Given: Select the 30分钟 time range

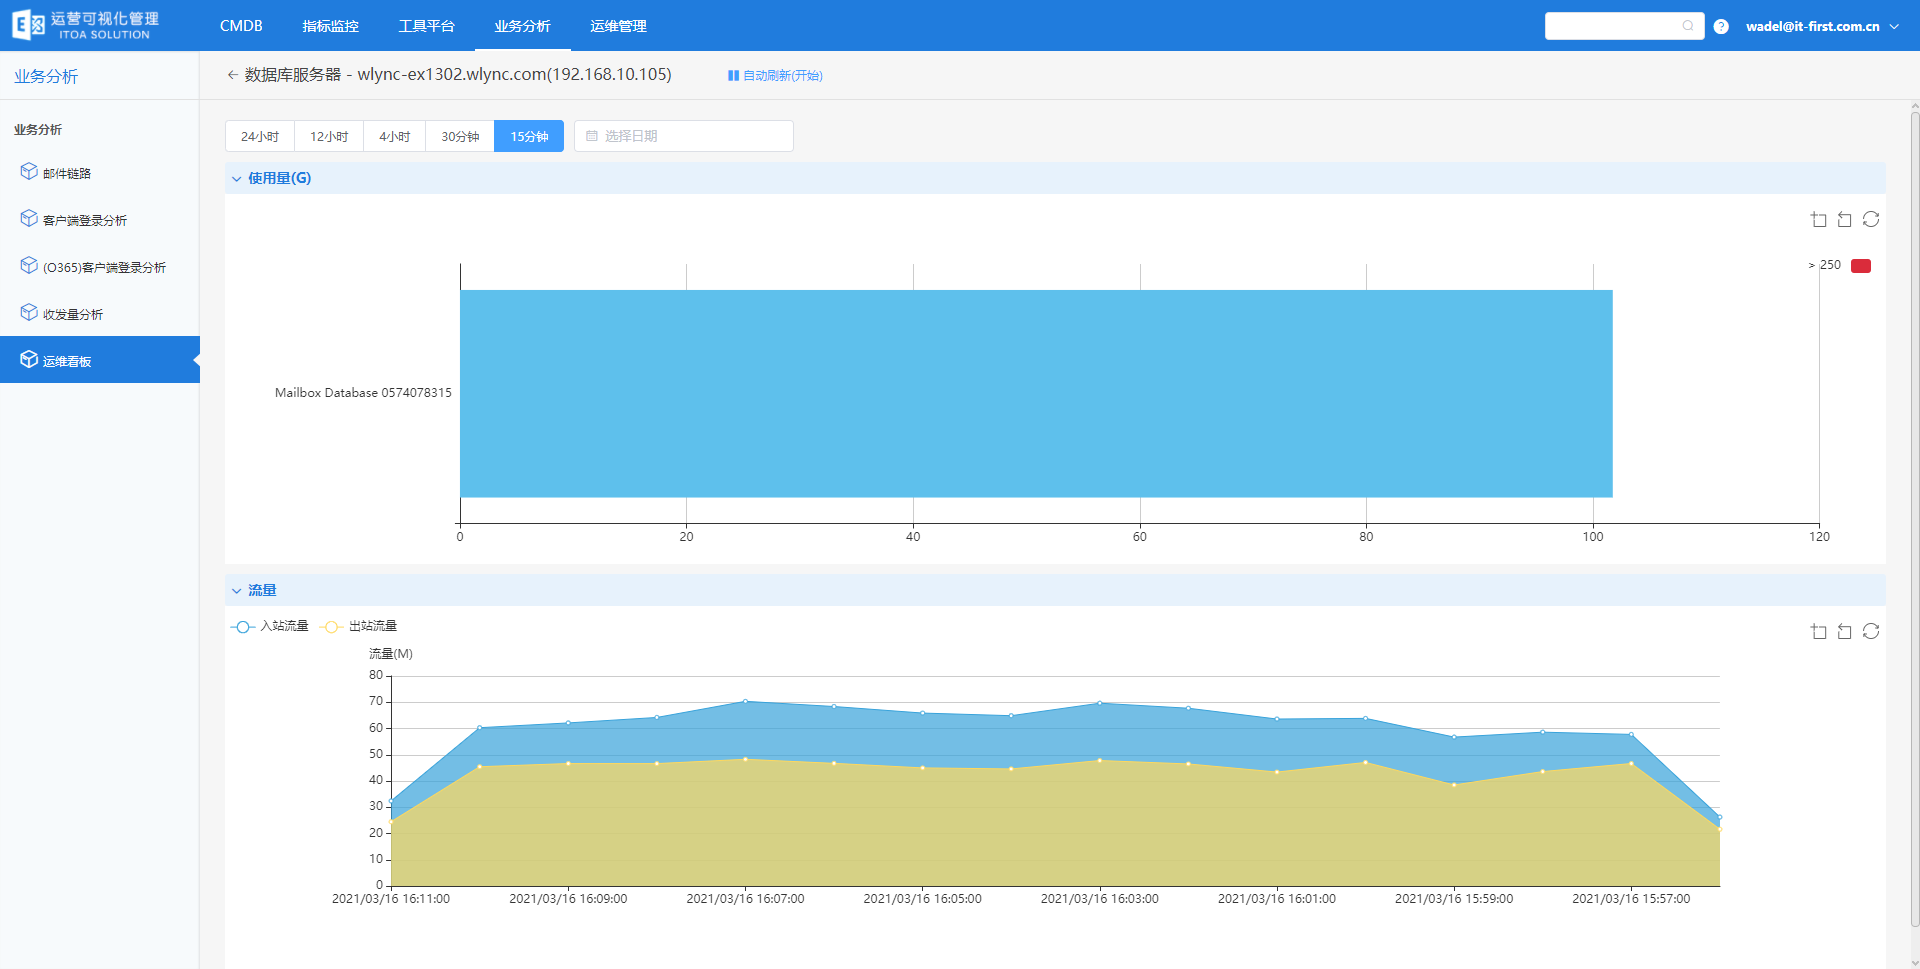Looking at the screenshot, I should [x=460, y=136].
